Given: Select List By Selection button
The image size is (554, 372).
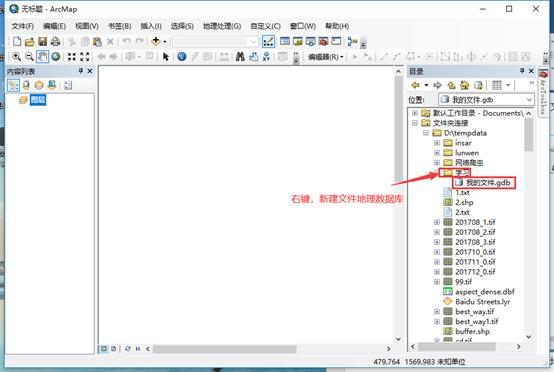Looking at the screenshot, I should click(52, 85).
